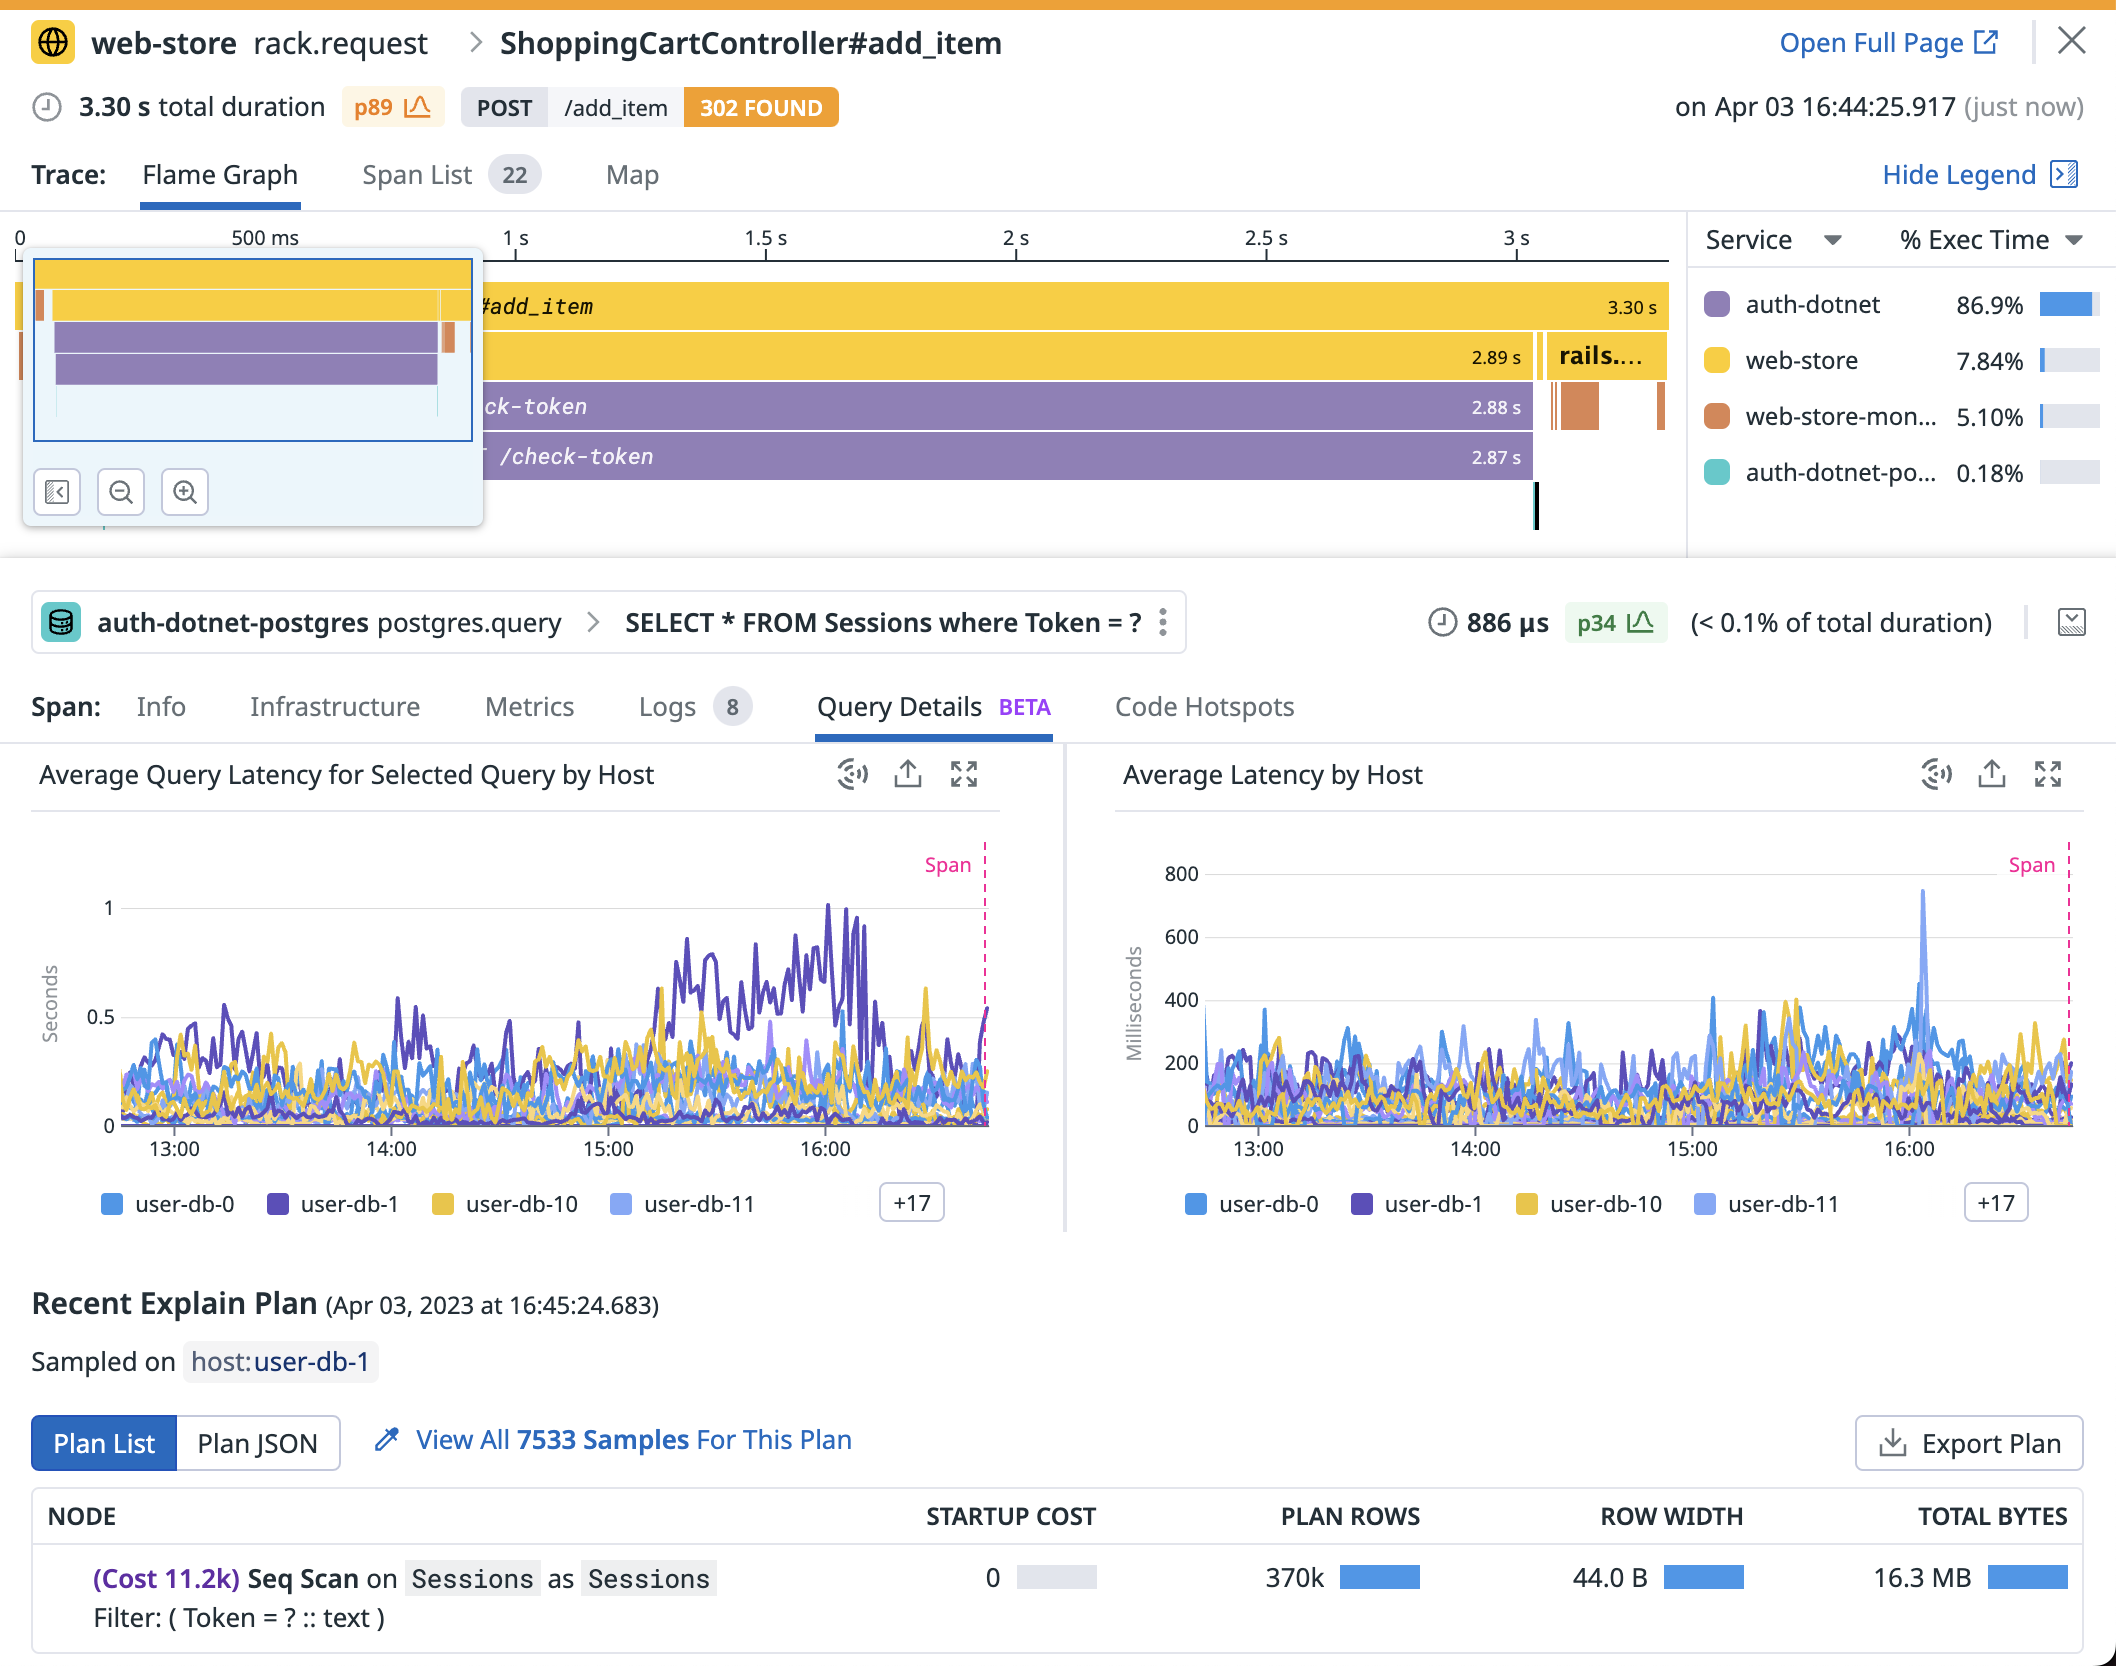Select Plan List view
The image size is (2116, 1666).
[104, 1443]
